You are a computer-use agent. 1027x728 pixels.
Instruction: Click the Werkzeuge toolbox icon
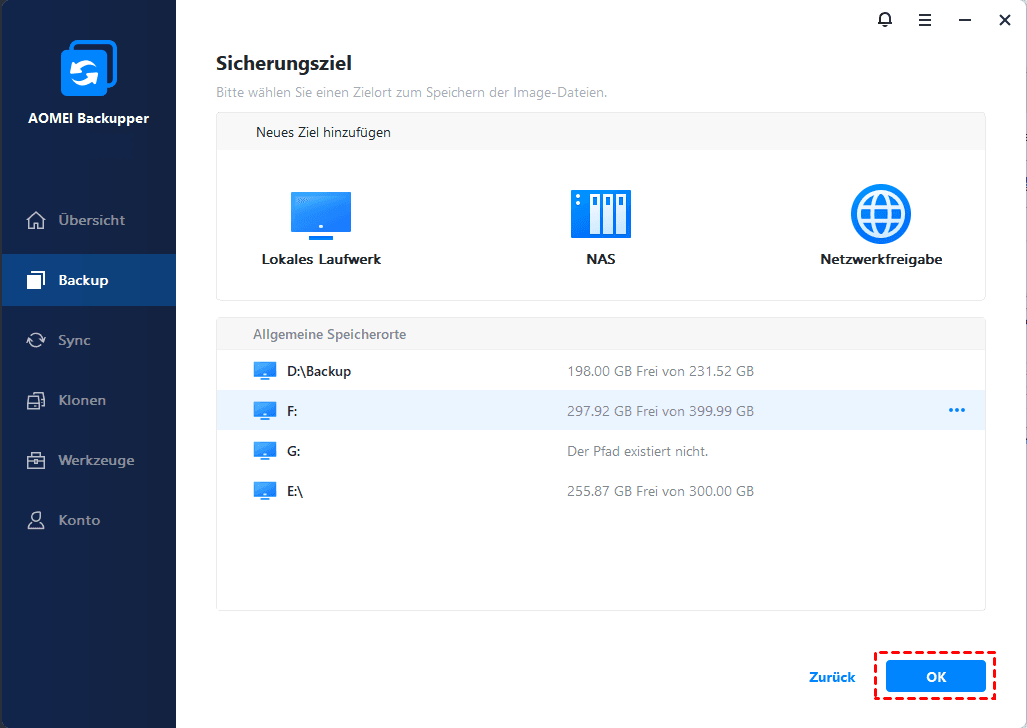36,461
